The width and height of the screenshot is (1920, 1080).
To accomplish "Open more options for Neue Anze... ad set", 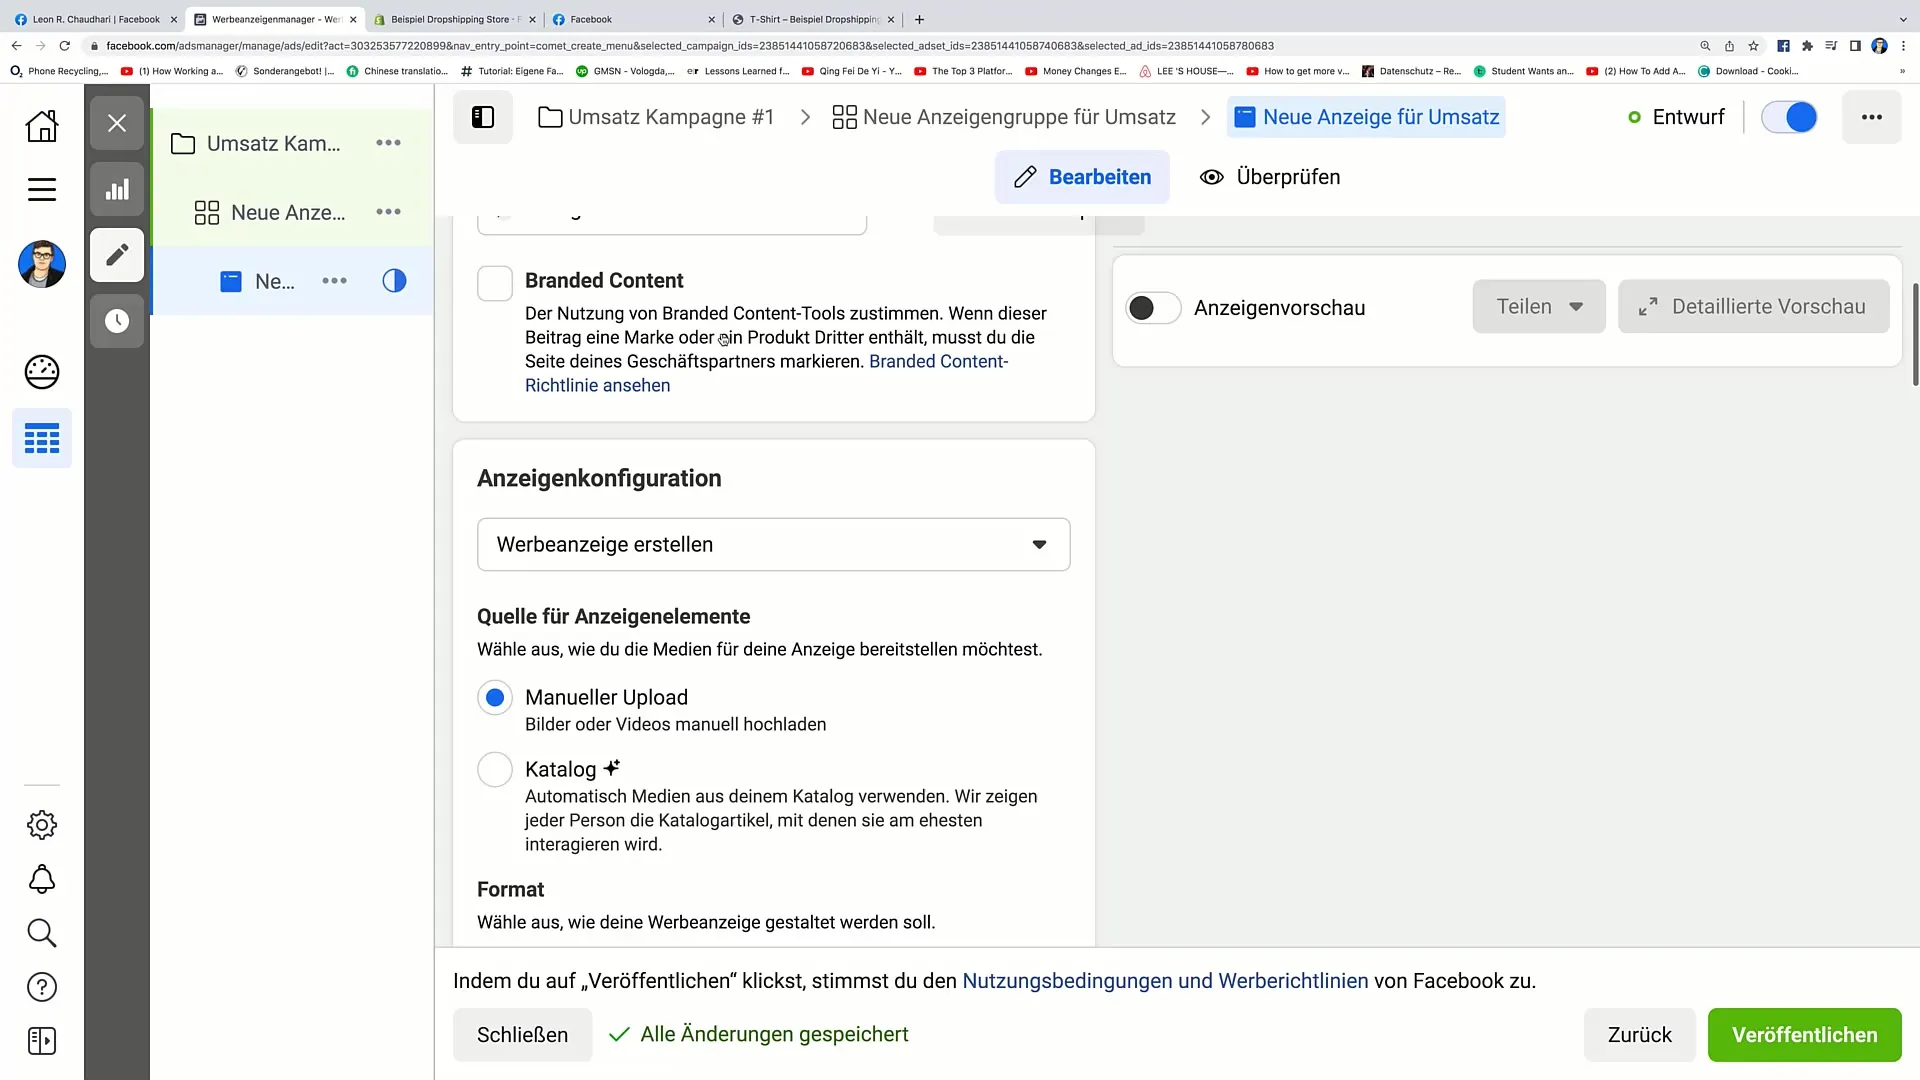I will tap(388, 212).
